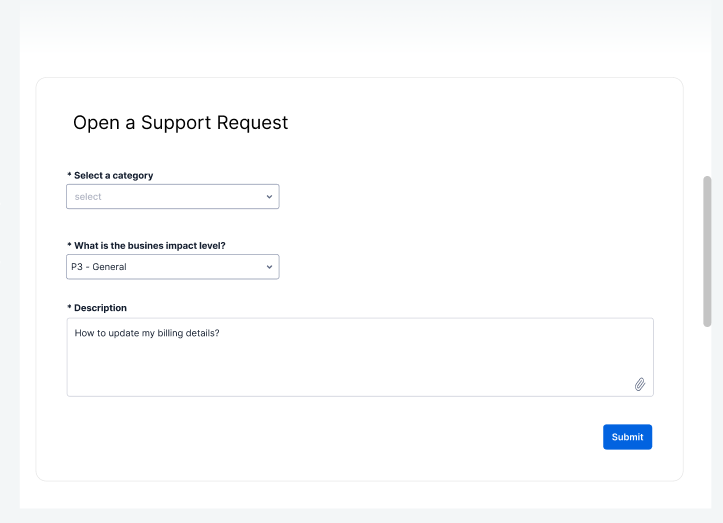Click asterisk beside Description label
Viewport: 723px width, 523px height.
(x=69, y=307)
